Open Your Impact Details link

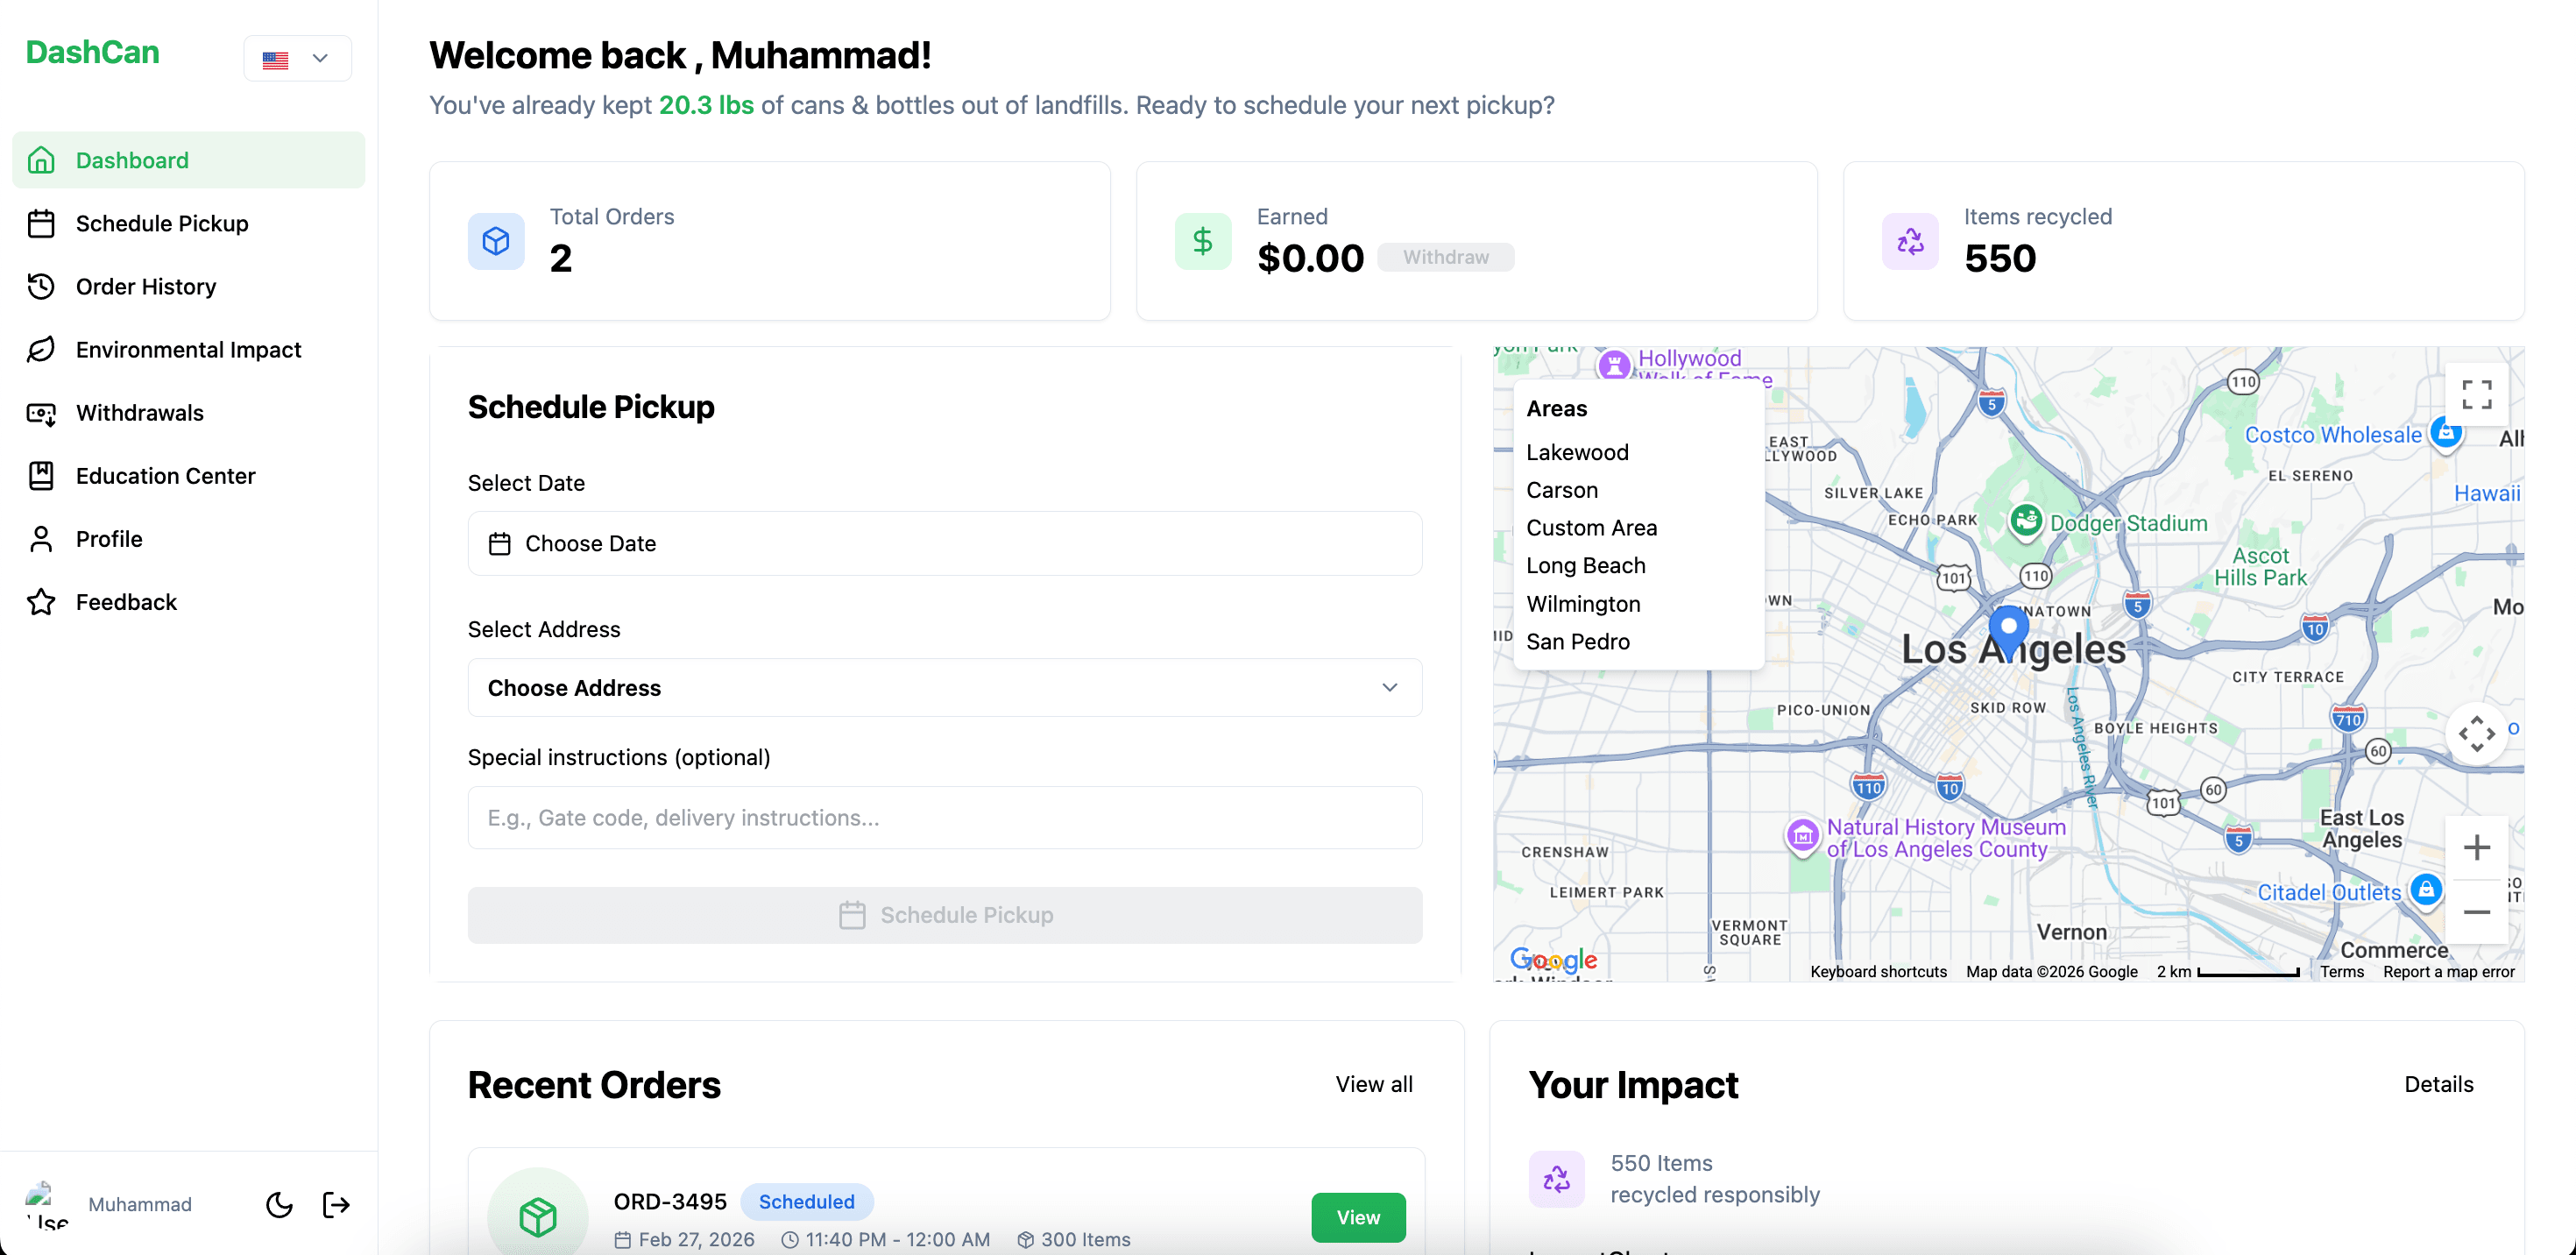[x=2438, y=1084]
